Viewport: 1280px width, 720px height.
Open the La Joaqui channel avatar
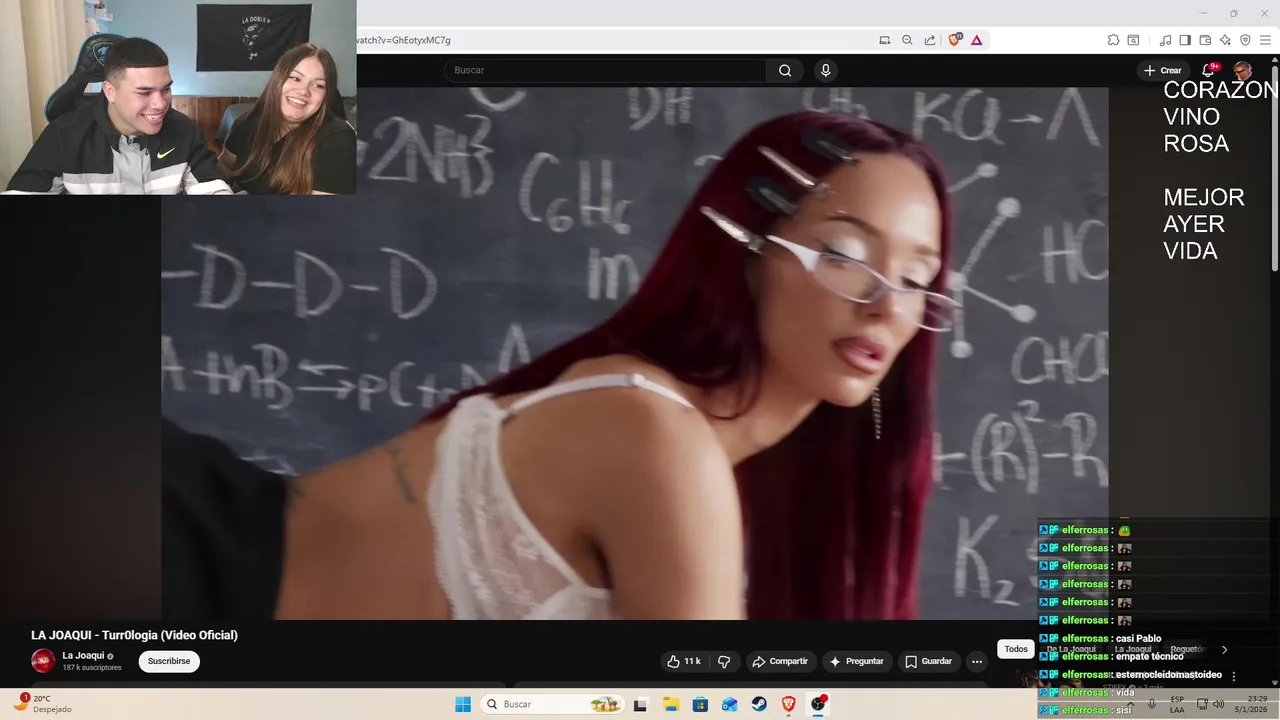click(x=43, y=660)
